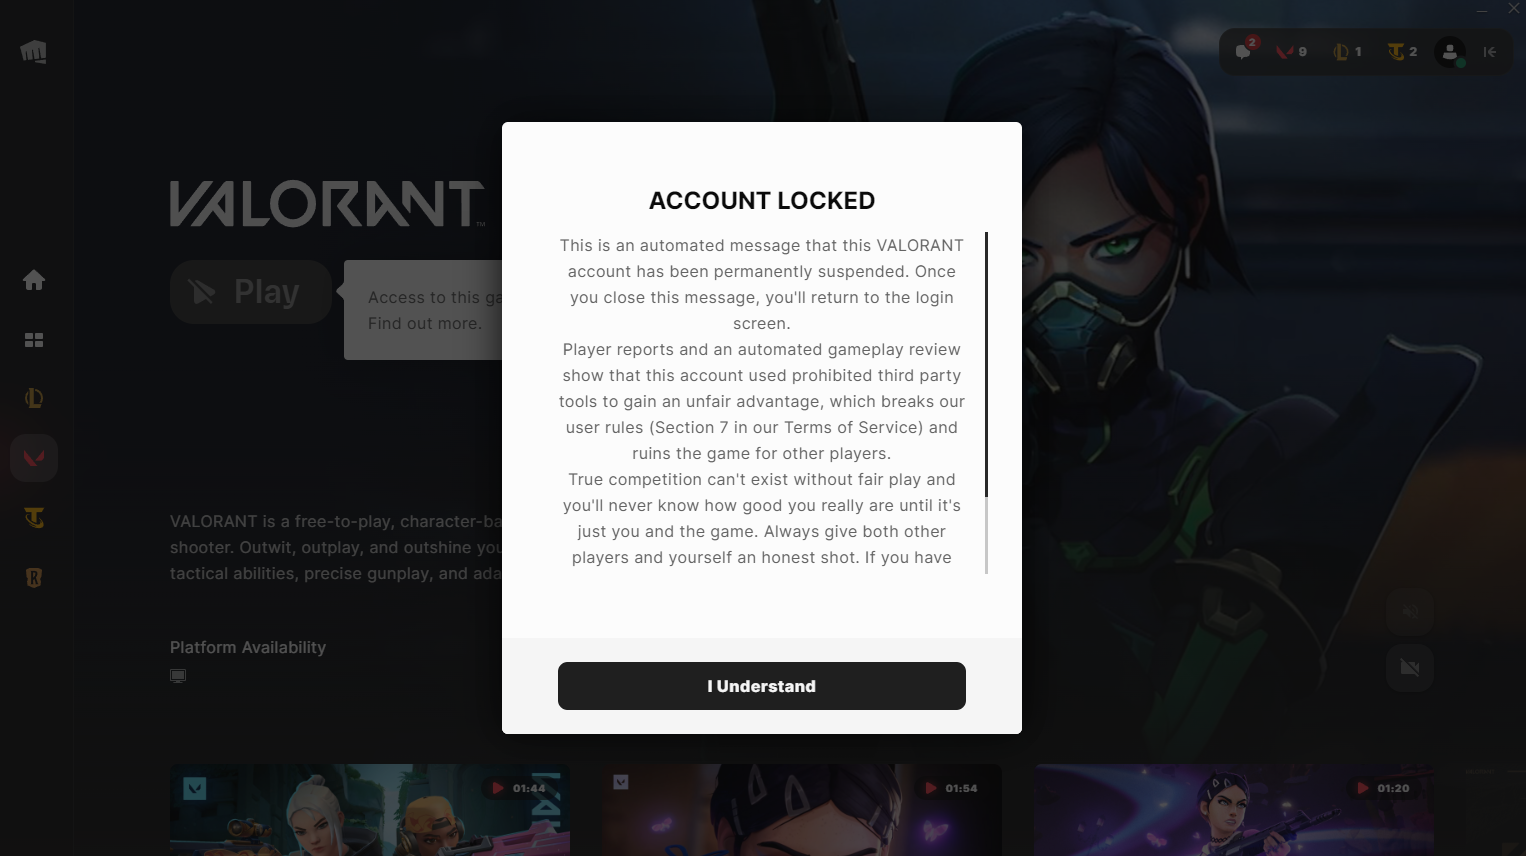Click Teamfight Tactics friends counter showing 2
The height and width of the screenshot is (856, 1526).
pos(1402,51)
